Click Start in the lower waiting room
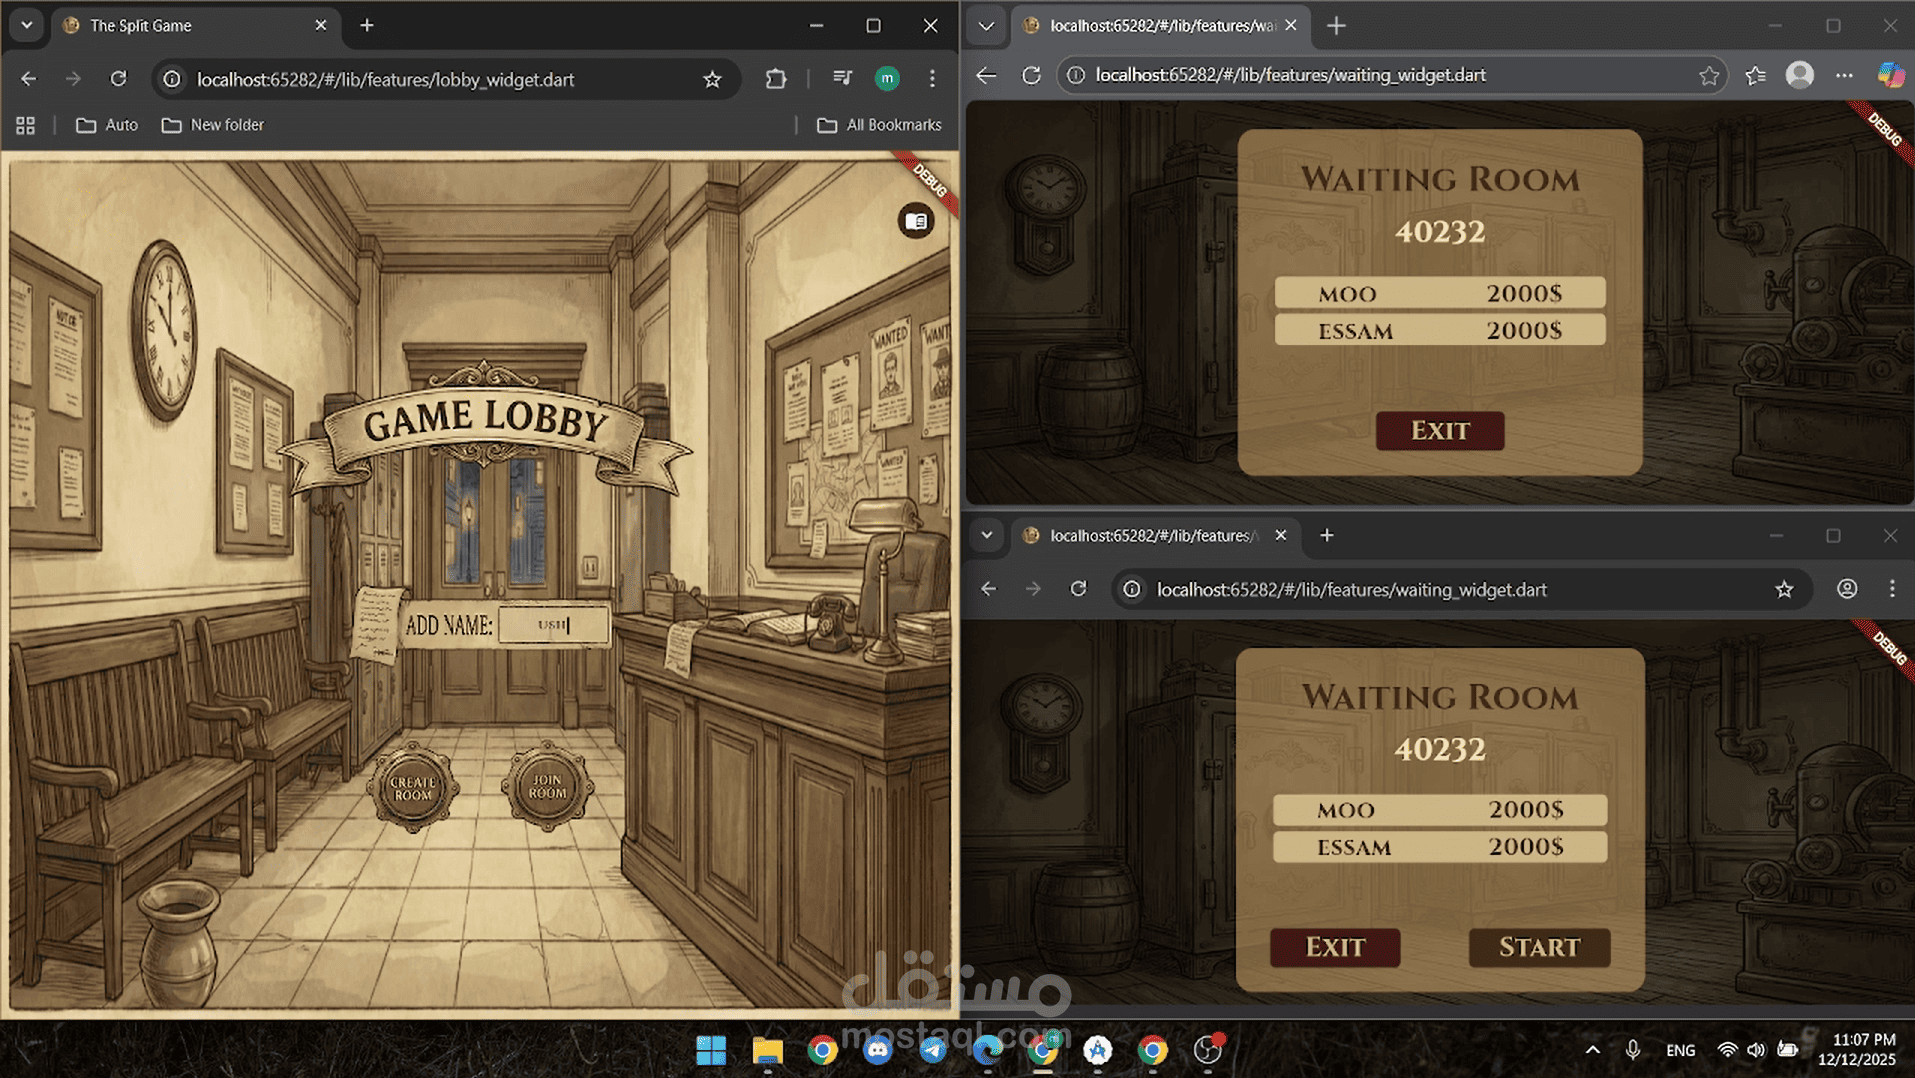 (x=1539, y=947)
